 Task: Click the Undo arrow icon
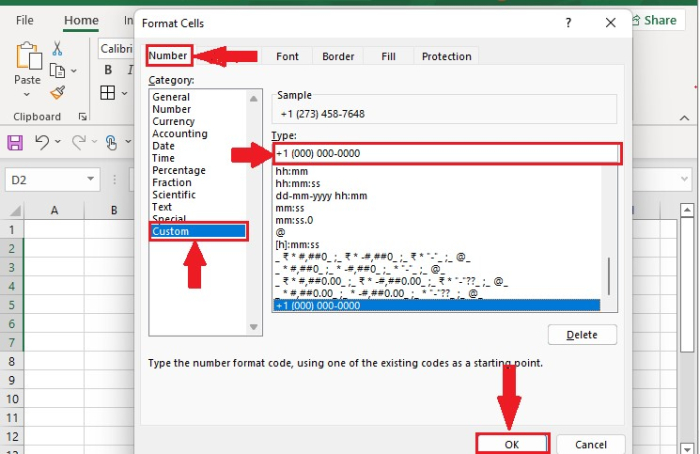coord(42,142)
